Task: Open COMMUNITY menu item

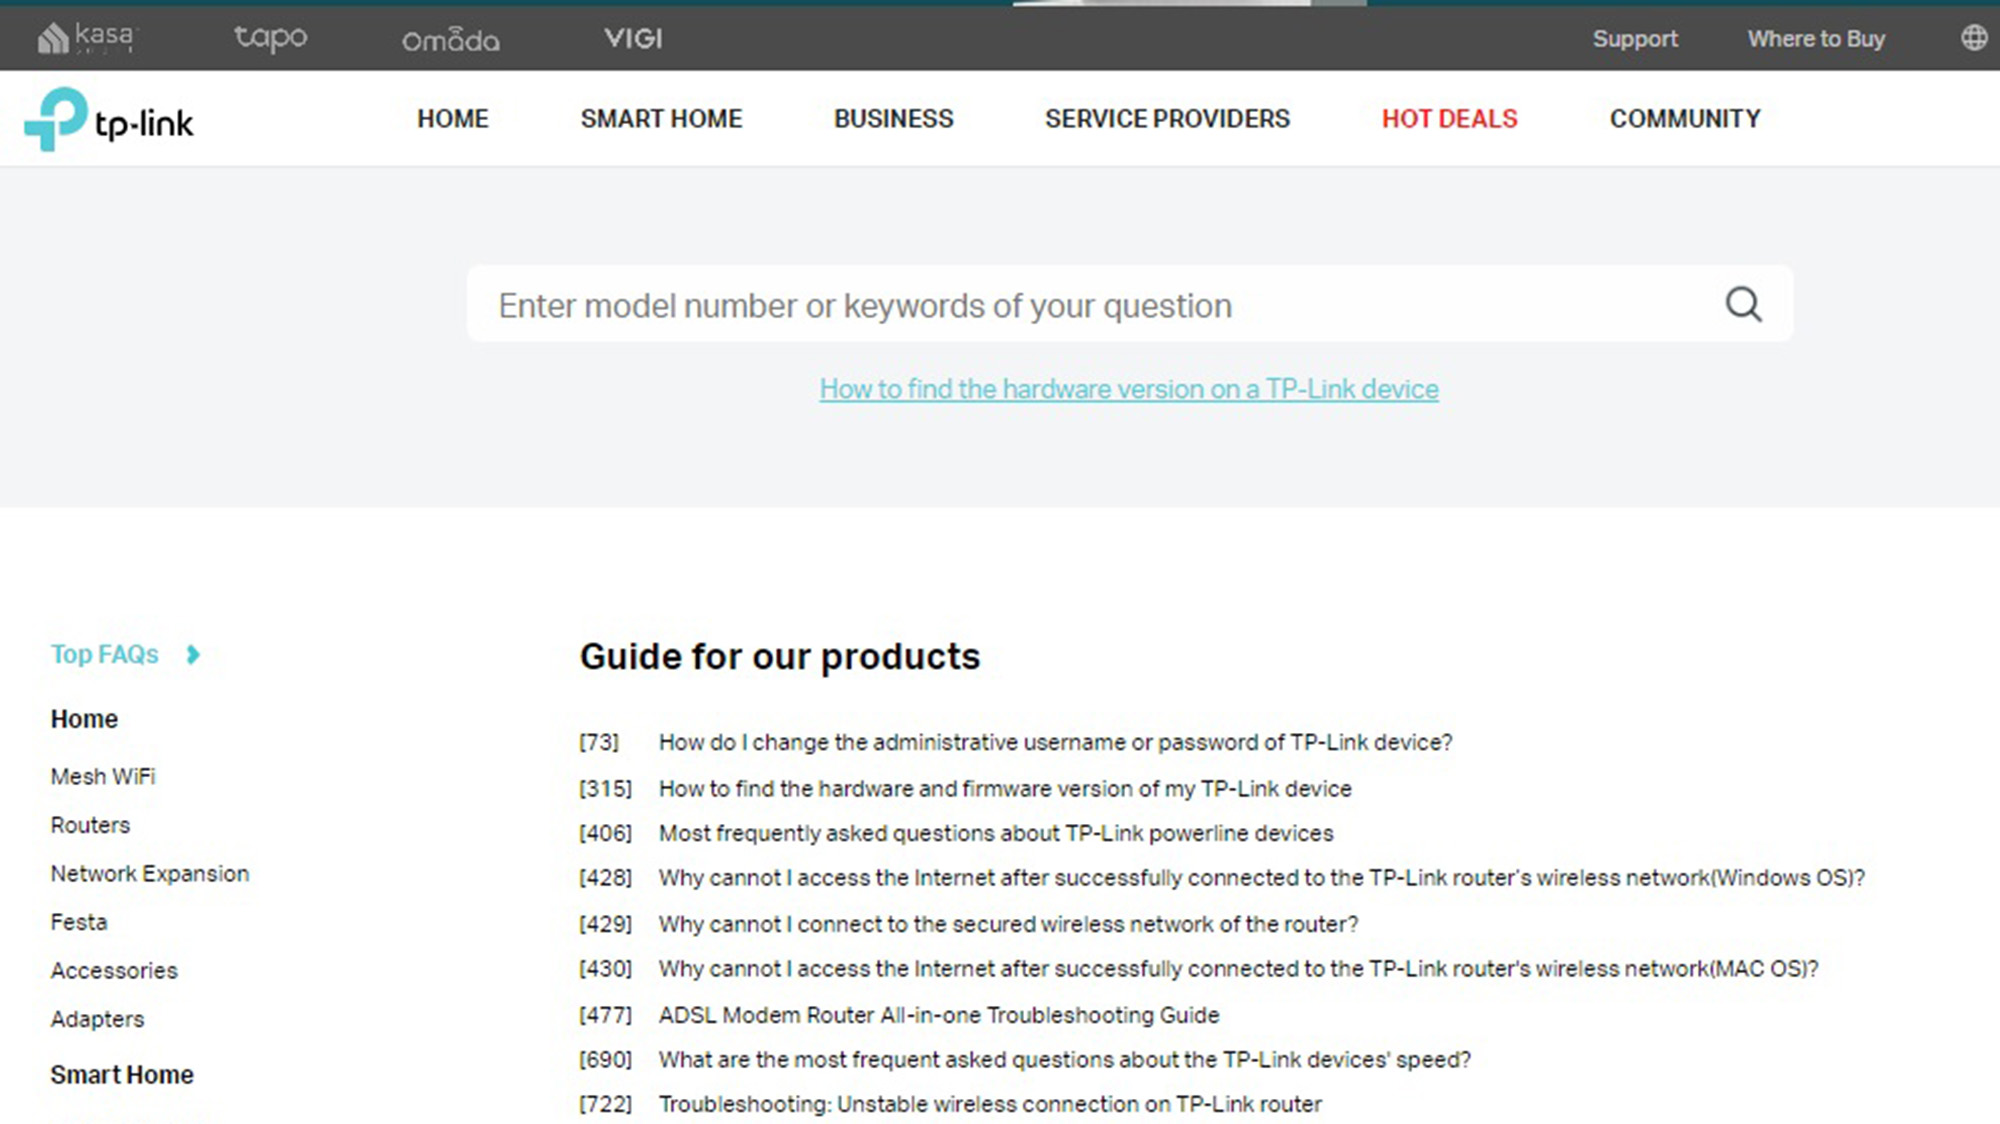Action: click(x=1684, y=118)
